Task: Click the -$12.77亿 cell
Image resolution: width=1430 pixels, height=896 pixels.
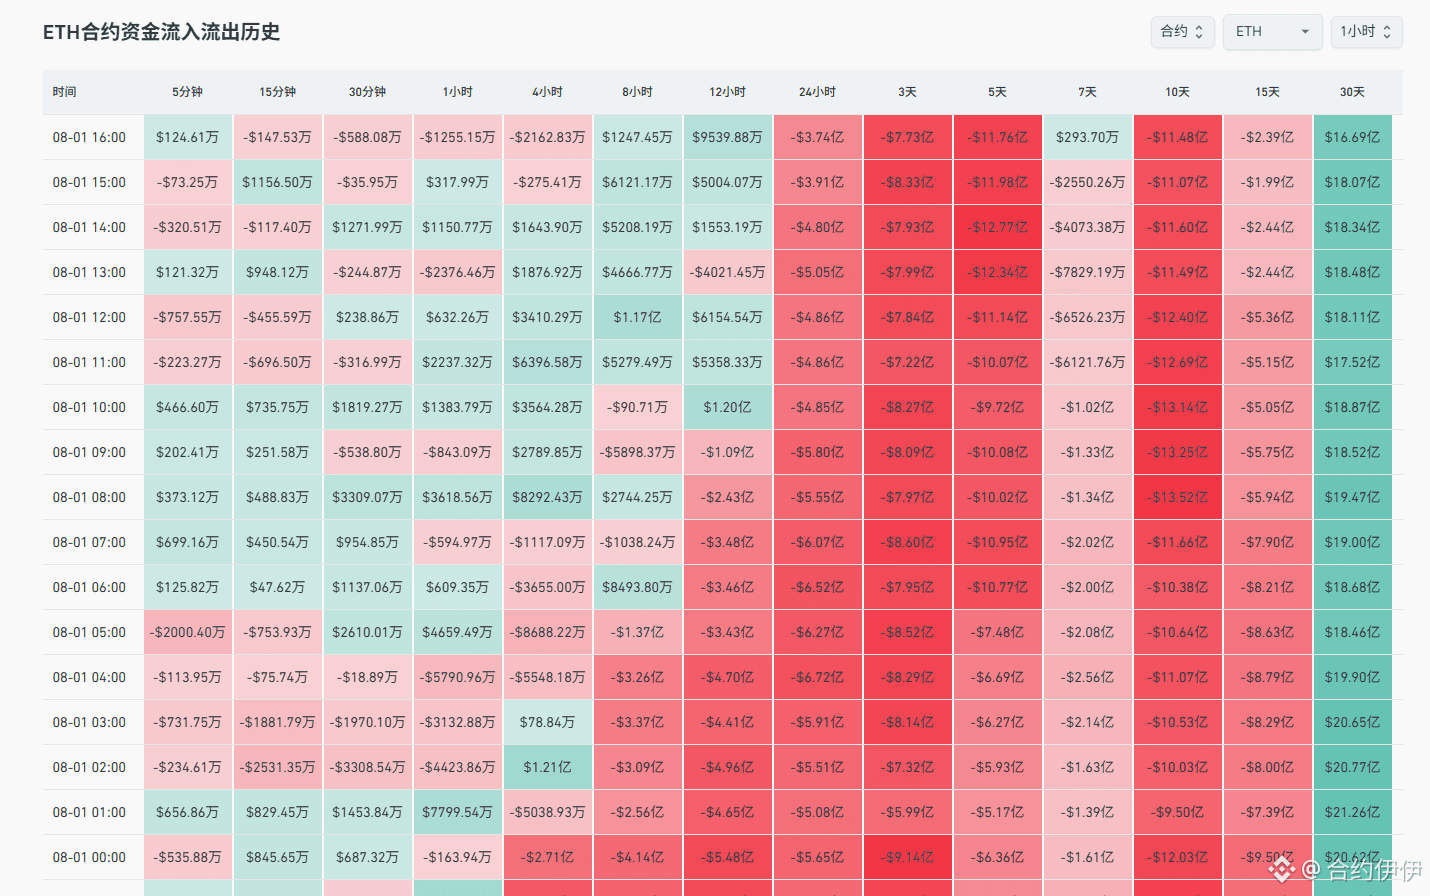Action: pos(998,227)
